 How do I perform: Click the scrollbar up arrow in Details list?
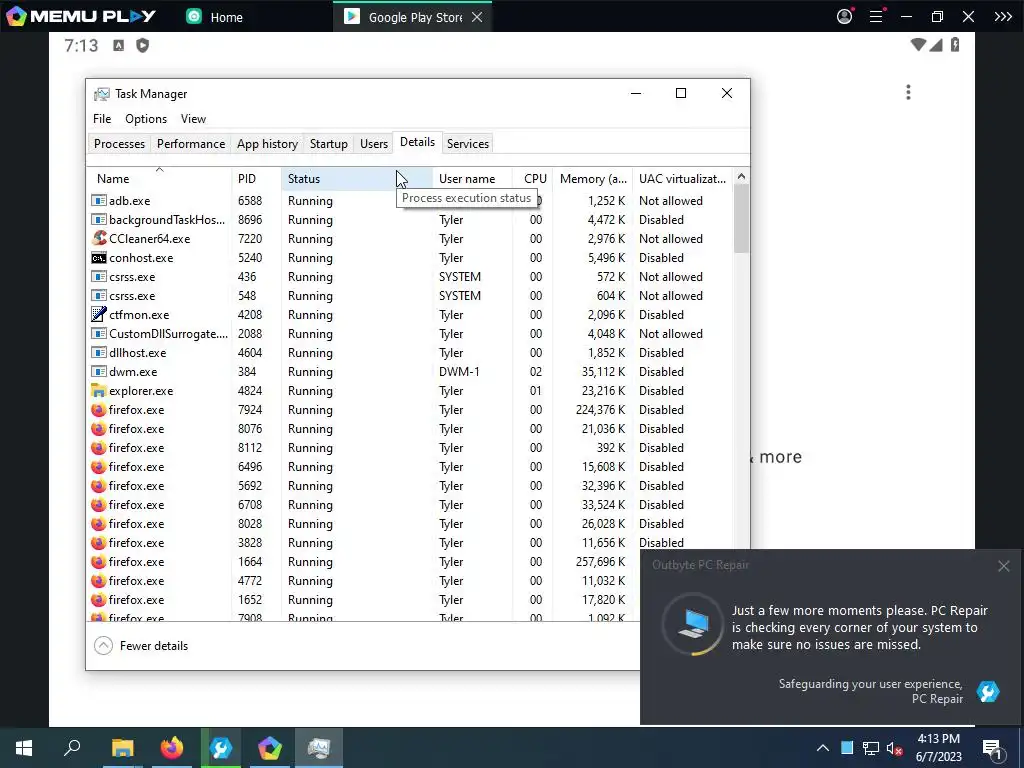[x=741, y=176]
